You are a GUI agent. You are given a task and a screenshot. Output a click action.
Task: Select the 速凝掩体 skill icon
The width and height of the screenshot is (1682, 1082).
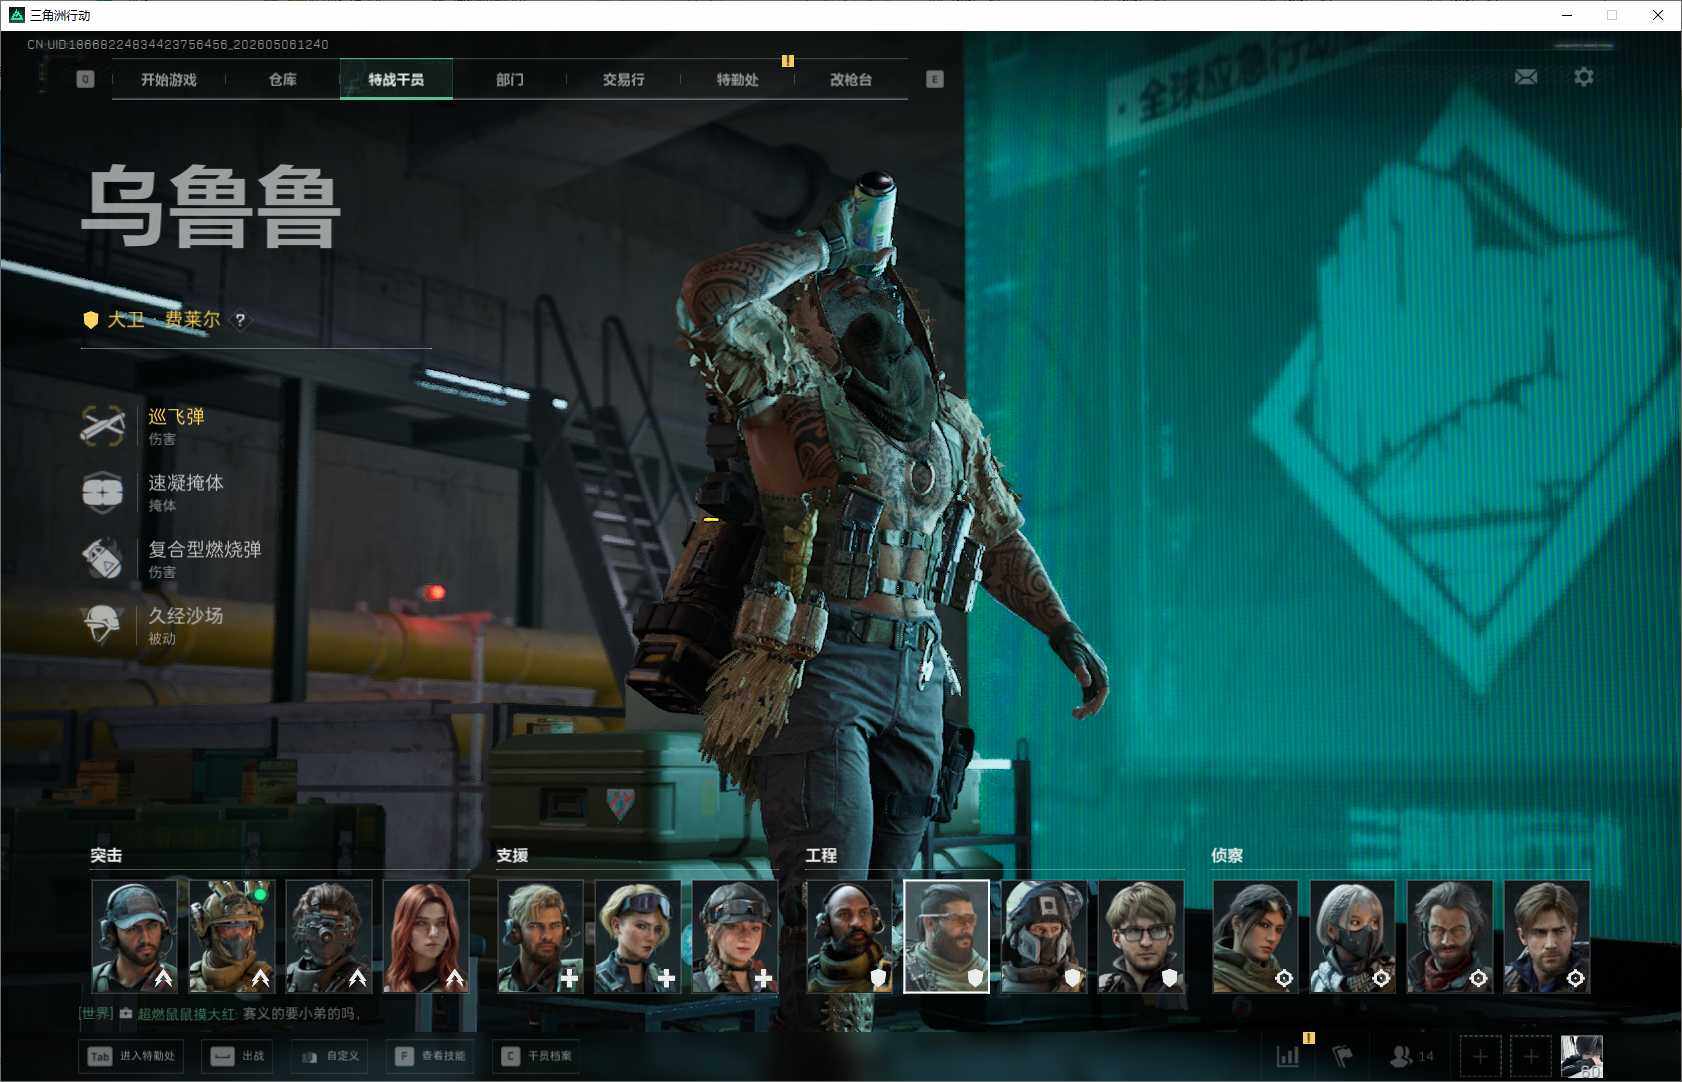[x=103, y=492]
